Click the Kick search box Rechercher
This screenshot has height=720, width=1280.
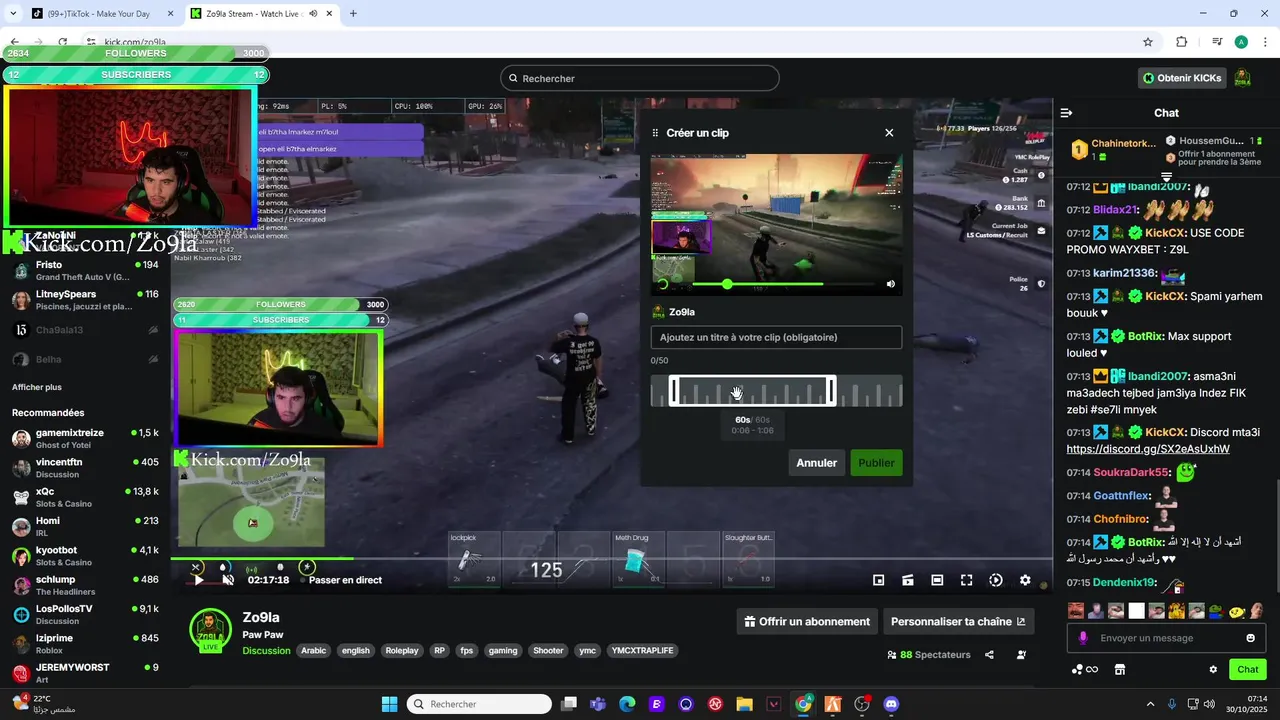click(x=640, y=78)
